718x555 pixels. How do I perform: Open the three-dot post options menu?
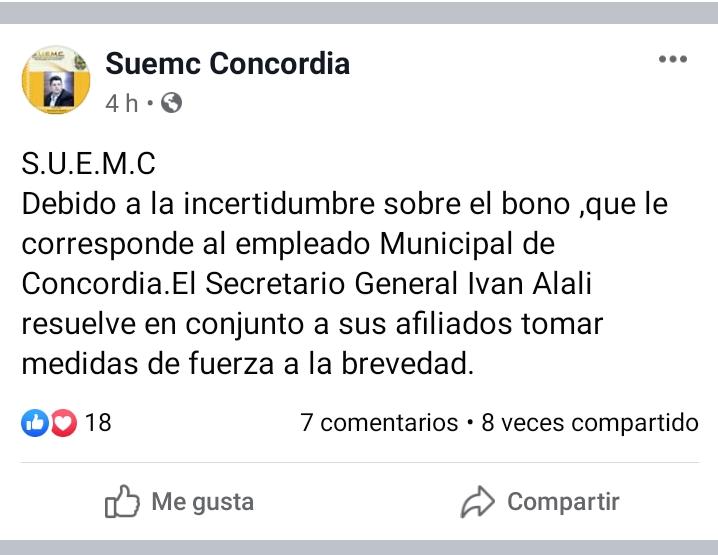(672, 60)
